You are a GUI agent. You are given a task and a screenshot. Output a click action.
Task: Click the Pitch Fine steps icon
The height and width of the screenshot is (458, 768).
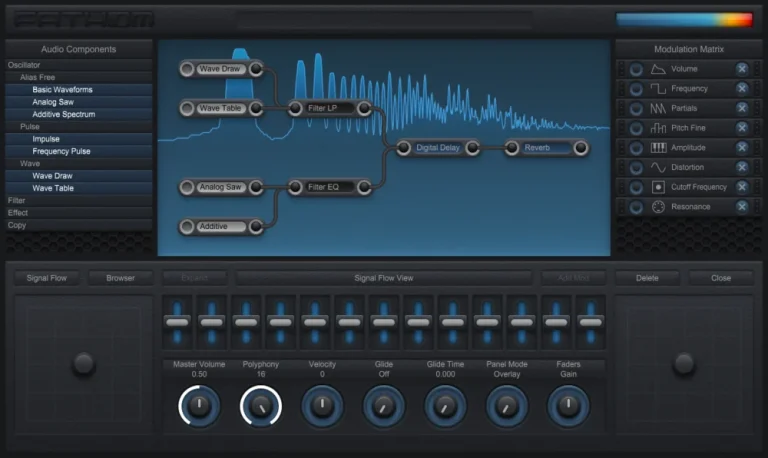(658, 128)
